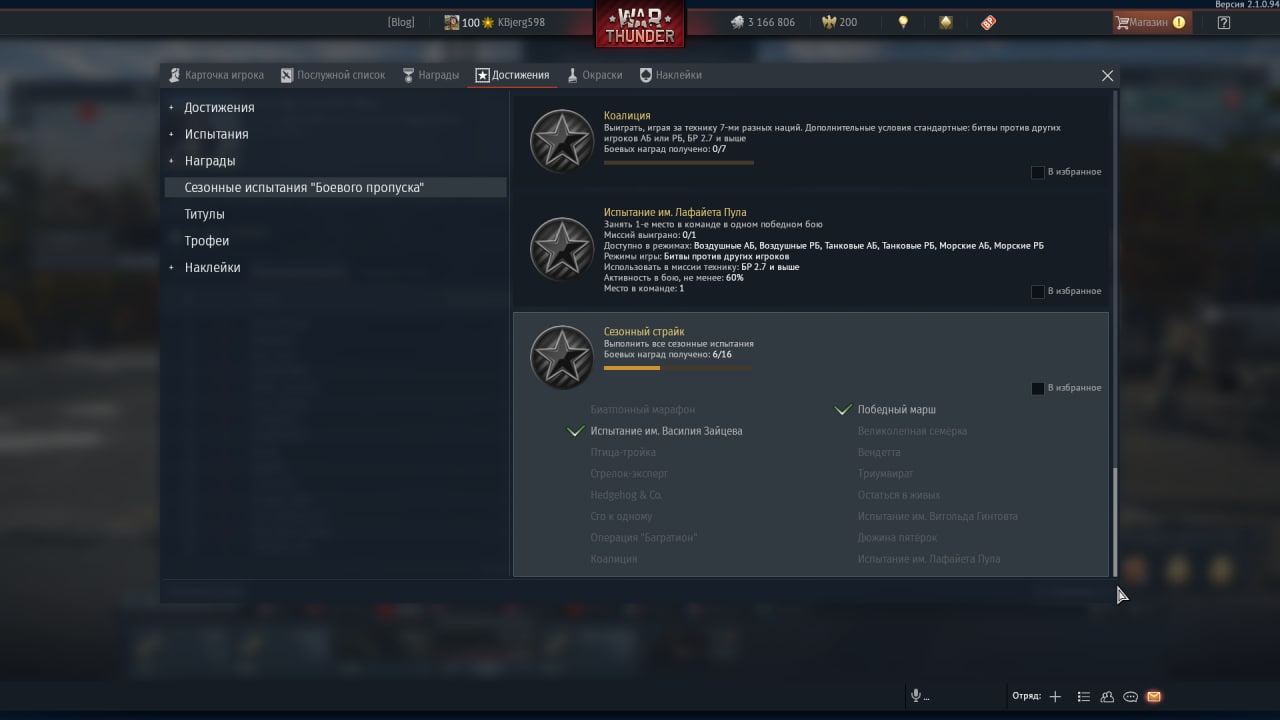Check В избранное for Коалиция challenge
This screenshot has height=720, width=1280.
pos(1037,172)
